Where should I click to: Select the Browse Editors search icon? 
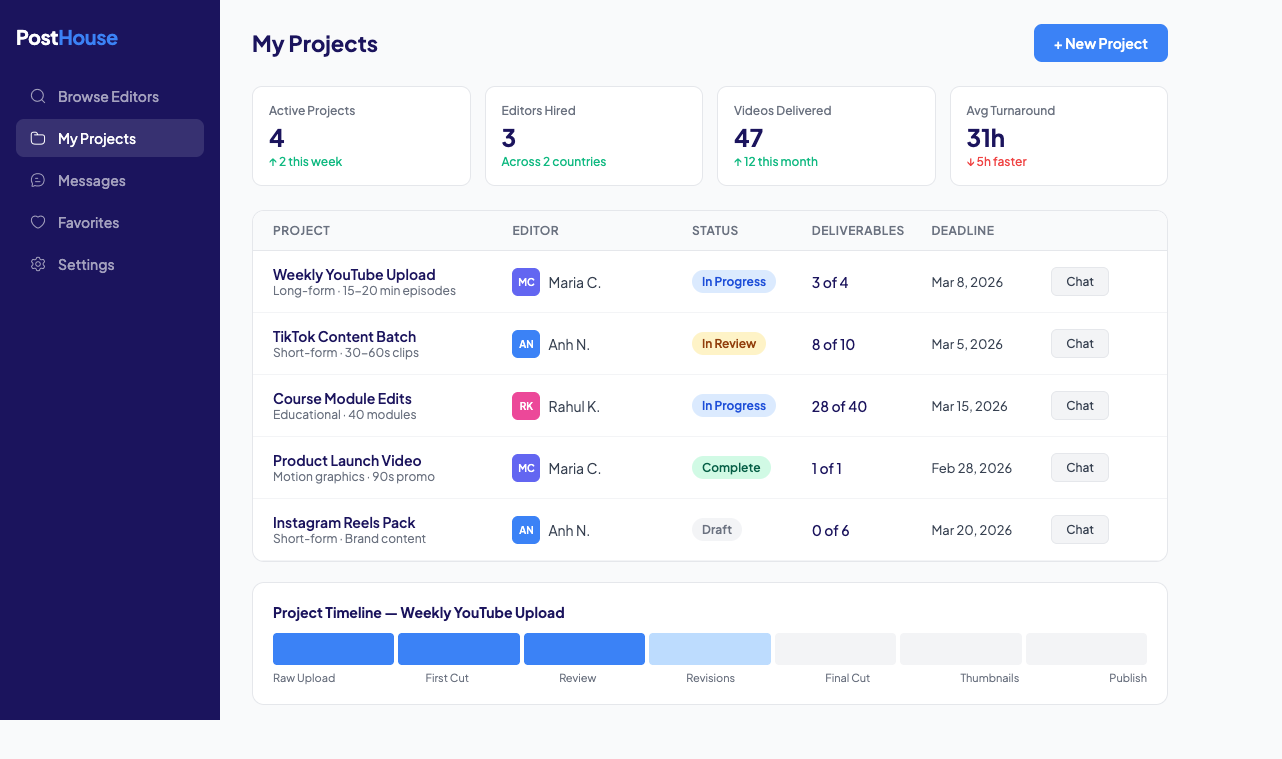[x=38, y=96]
